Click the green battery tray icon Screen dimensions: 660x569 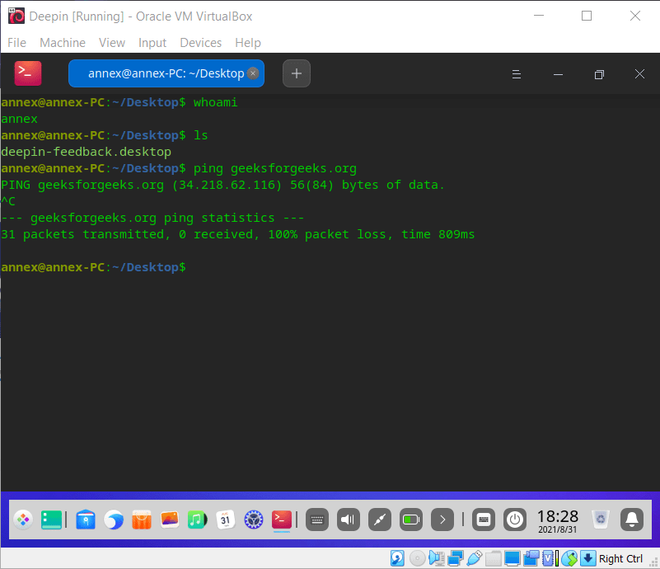411,520
